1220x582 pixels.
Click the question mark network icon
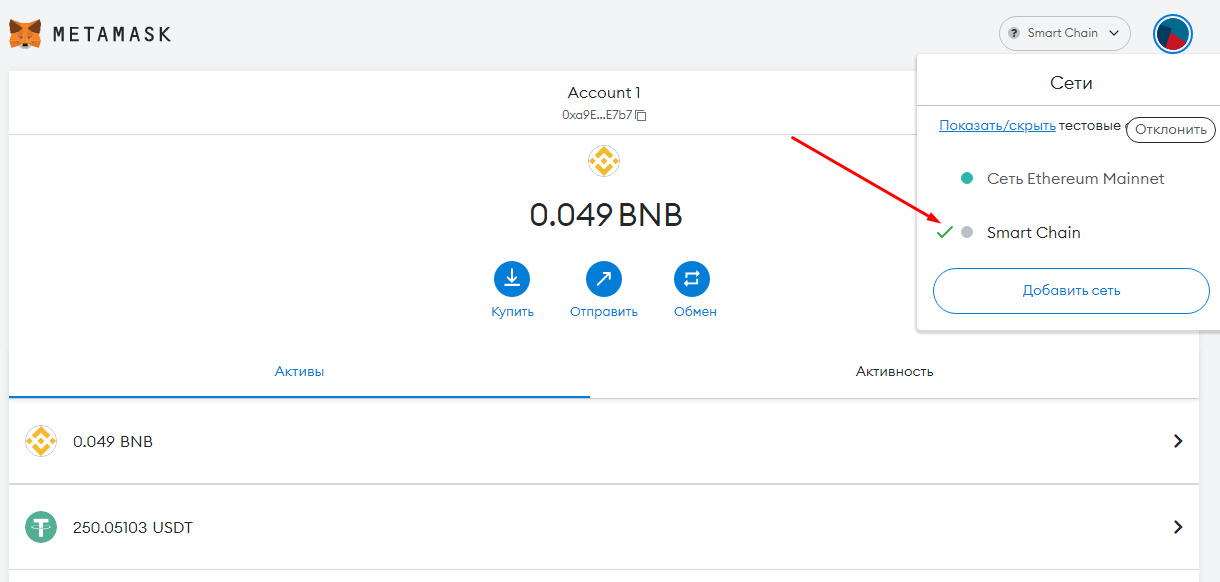click(x=1014, y=33)
